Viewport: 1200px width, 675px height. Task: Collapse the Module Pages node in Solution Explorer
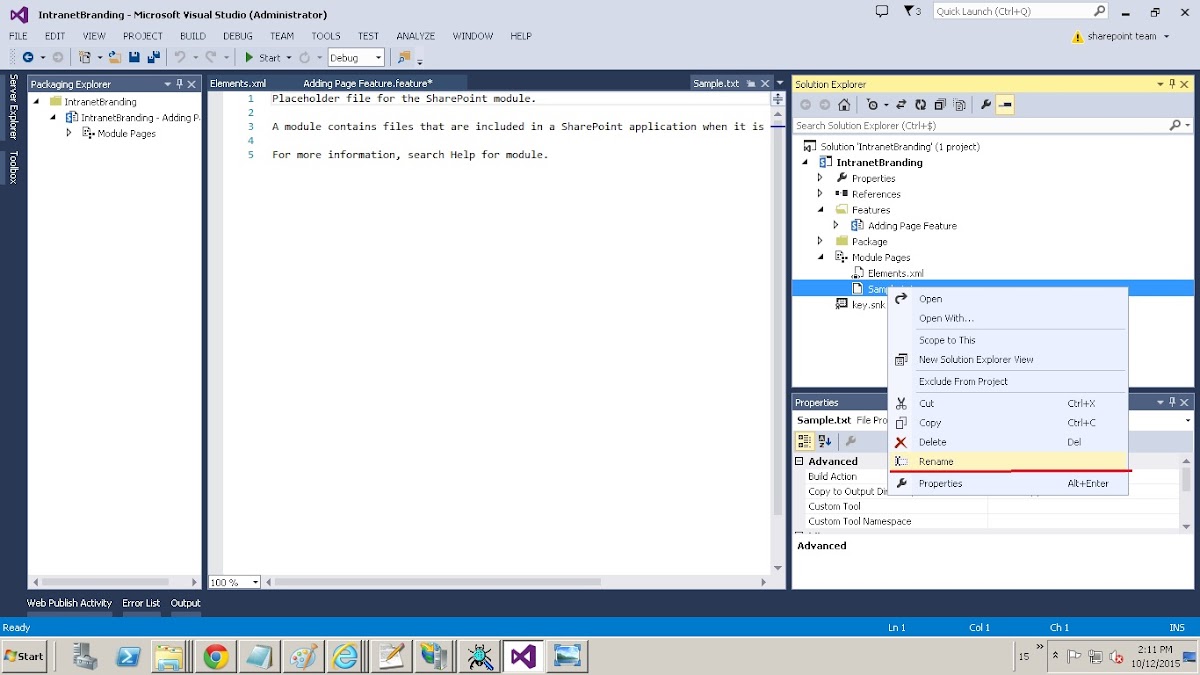(821, 257)
